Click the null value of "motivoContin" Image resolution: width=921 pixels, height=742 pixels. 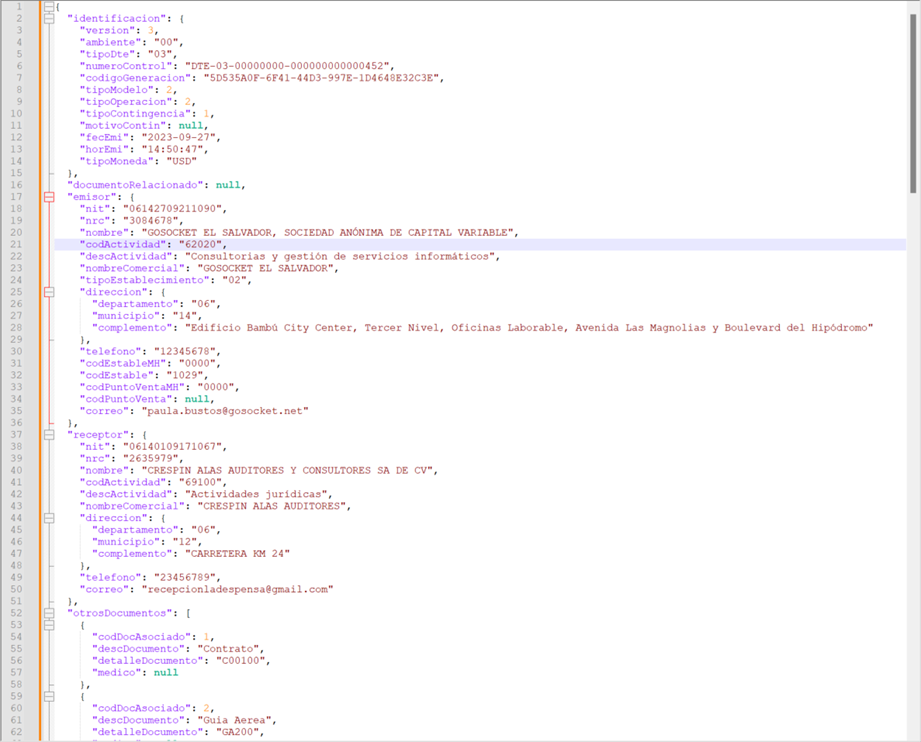click(191, 125)
